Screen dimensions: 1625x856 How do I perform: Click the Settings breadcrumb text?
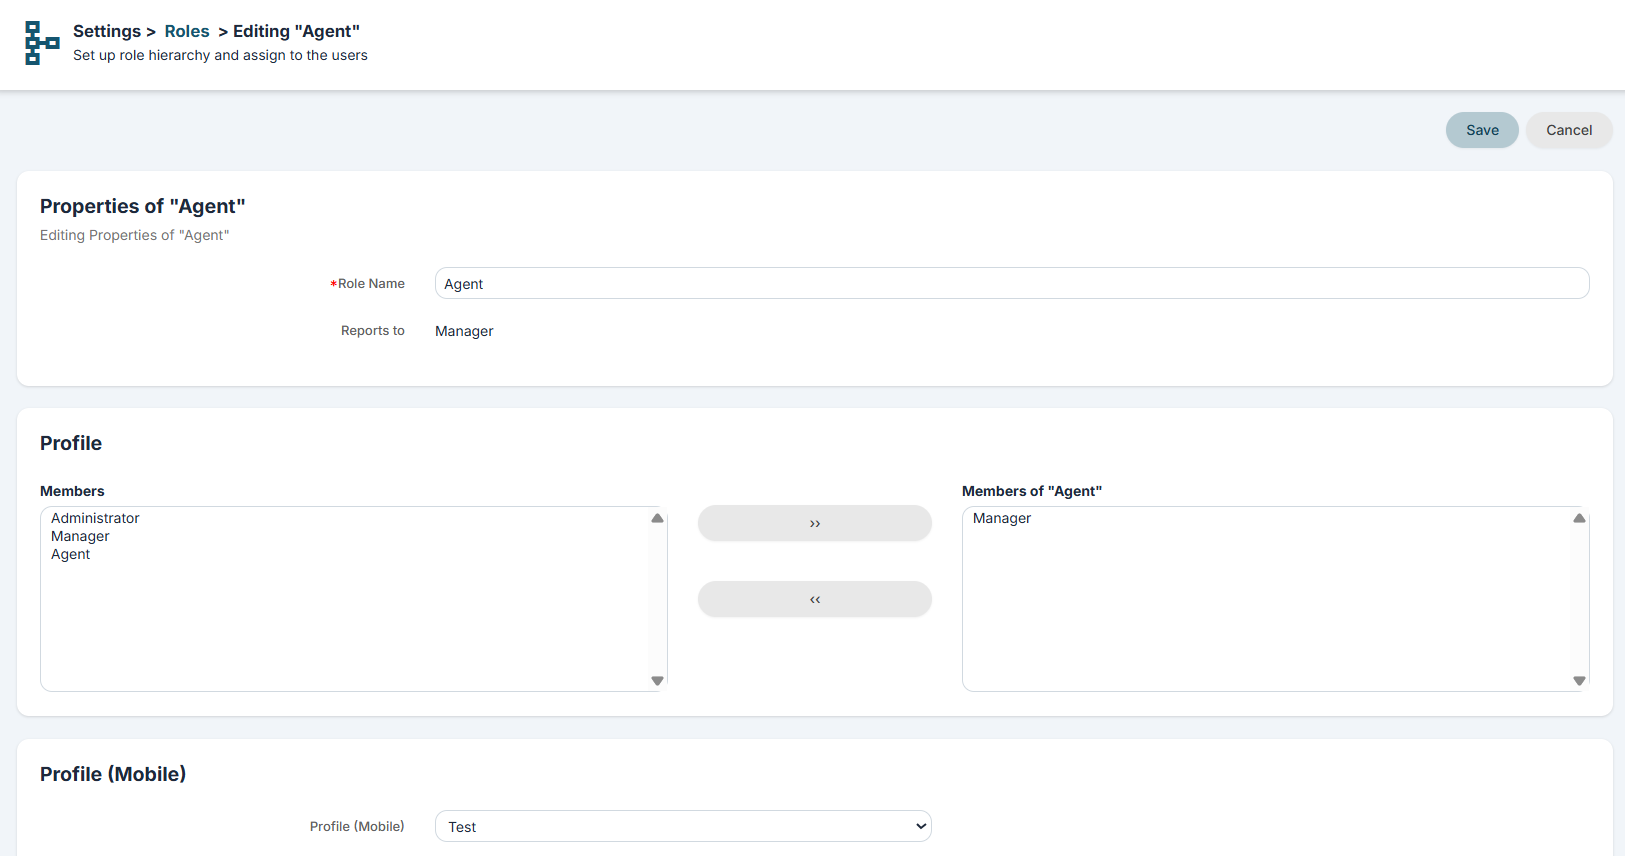[x=107, y=31]
